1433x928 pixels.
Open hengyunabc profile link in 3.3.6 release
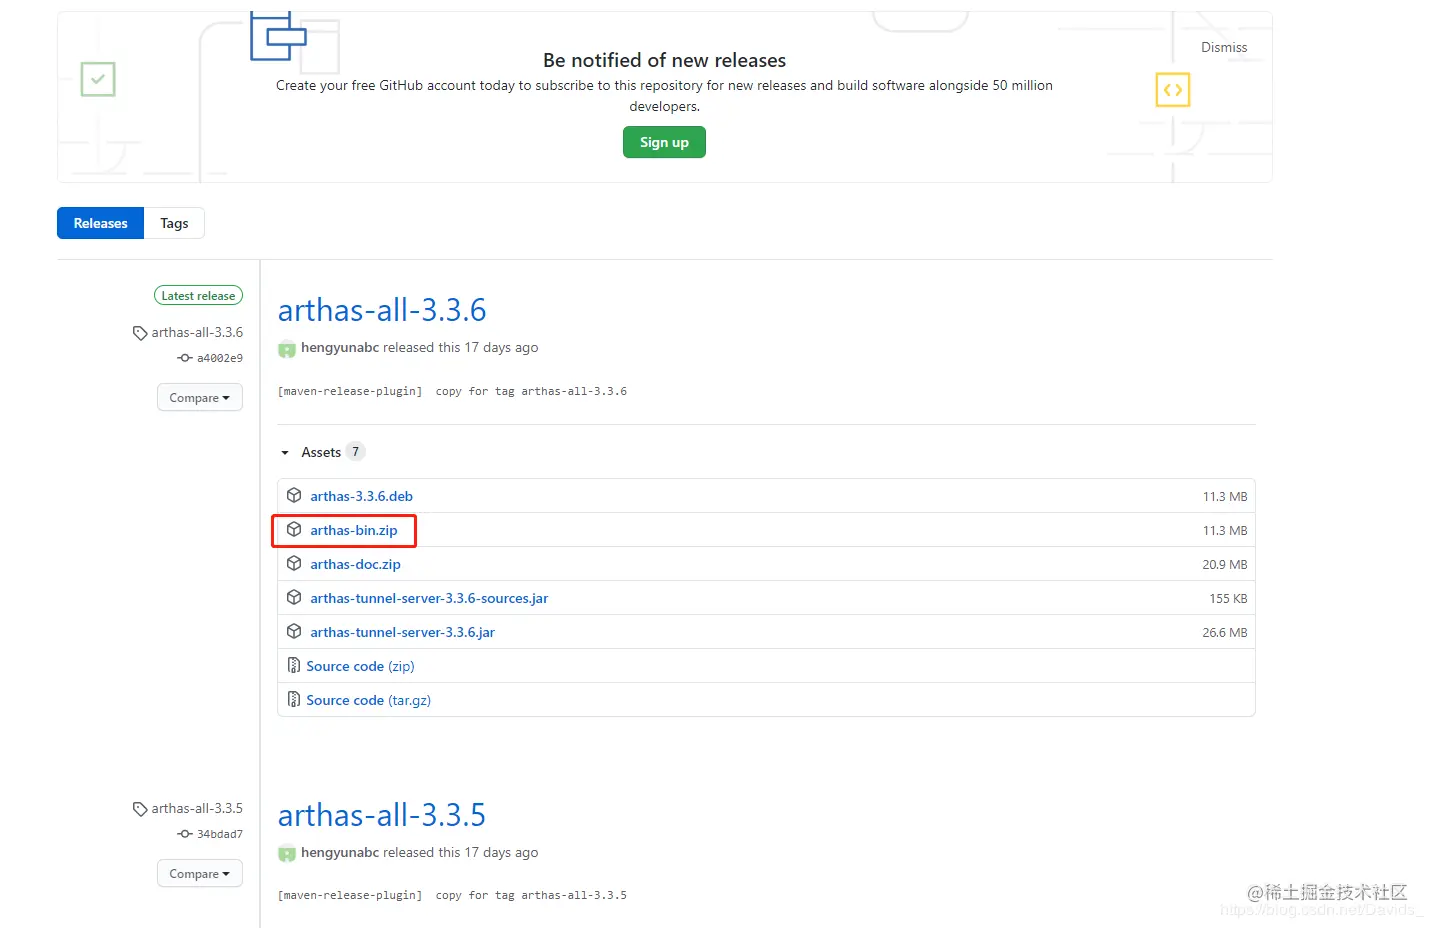tap(340, 347)
